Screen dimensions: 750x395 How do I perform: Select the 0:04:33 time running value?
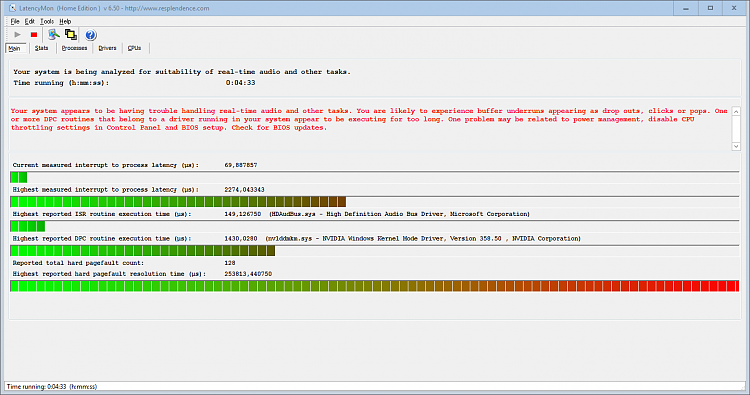240,83
